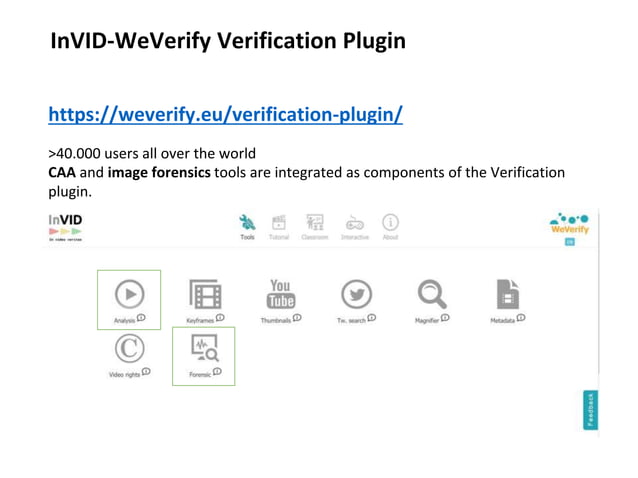This screenshot has width=638, height=478.
Task: Open the Interactive tab
Action: 355,227
